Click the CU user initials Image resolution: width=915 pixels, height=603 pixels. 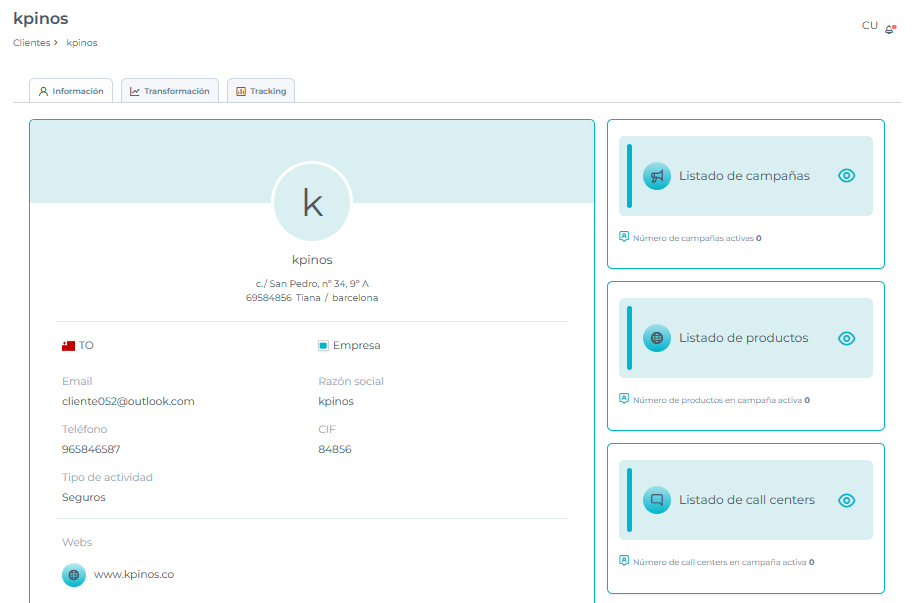[x=869, y=26]
